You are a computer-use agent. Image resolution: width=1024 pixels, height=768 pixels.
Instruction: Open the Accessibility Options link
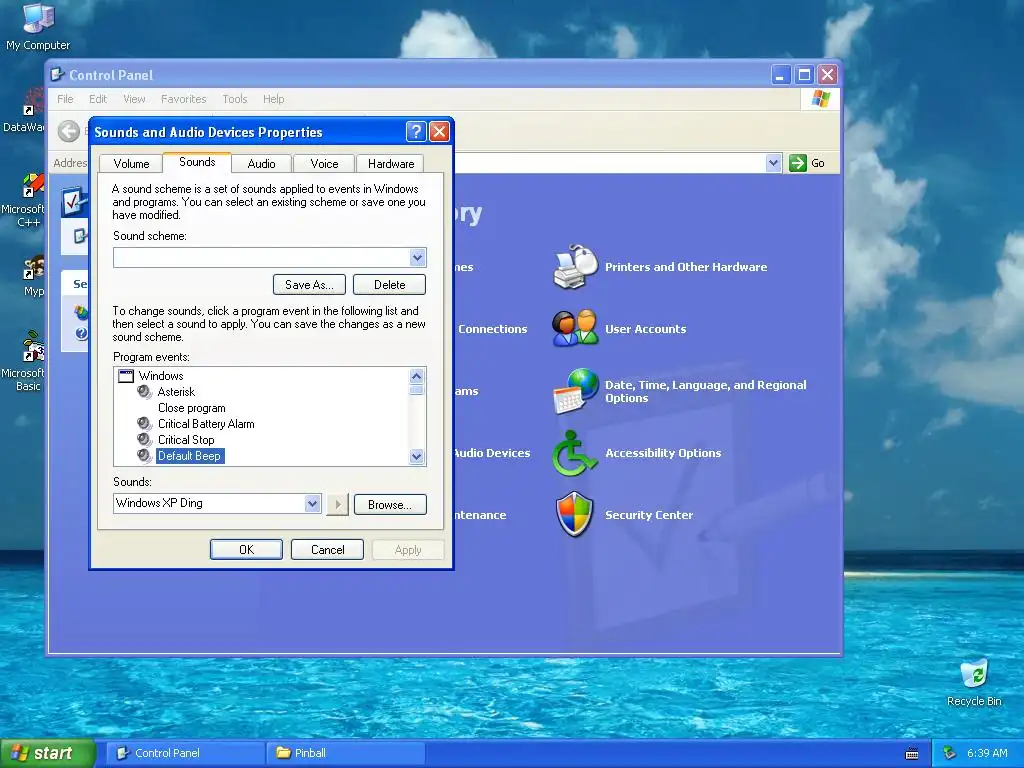point(663,453)
